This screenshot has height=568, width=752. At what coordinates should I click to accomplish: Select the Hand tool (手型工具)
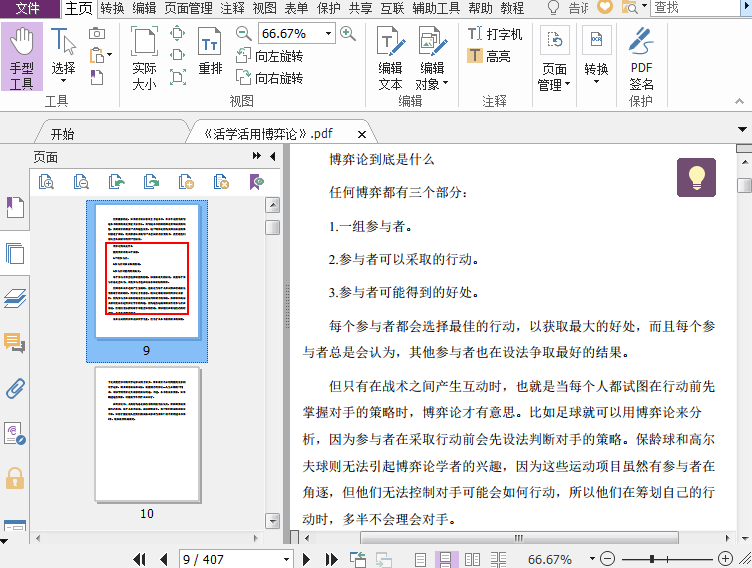coord(22,57)
